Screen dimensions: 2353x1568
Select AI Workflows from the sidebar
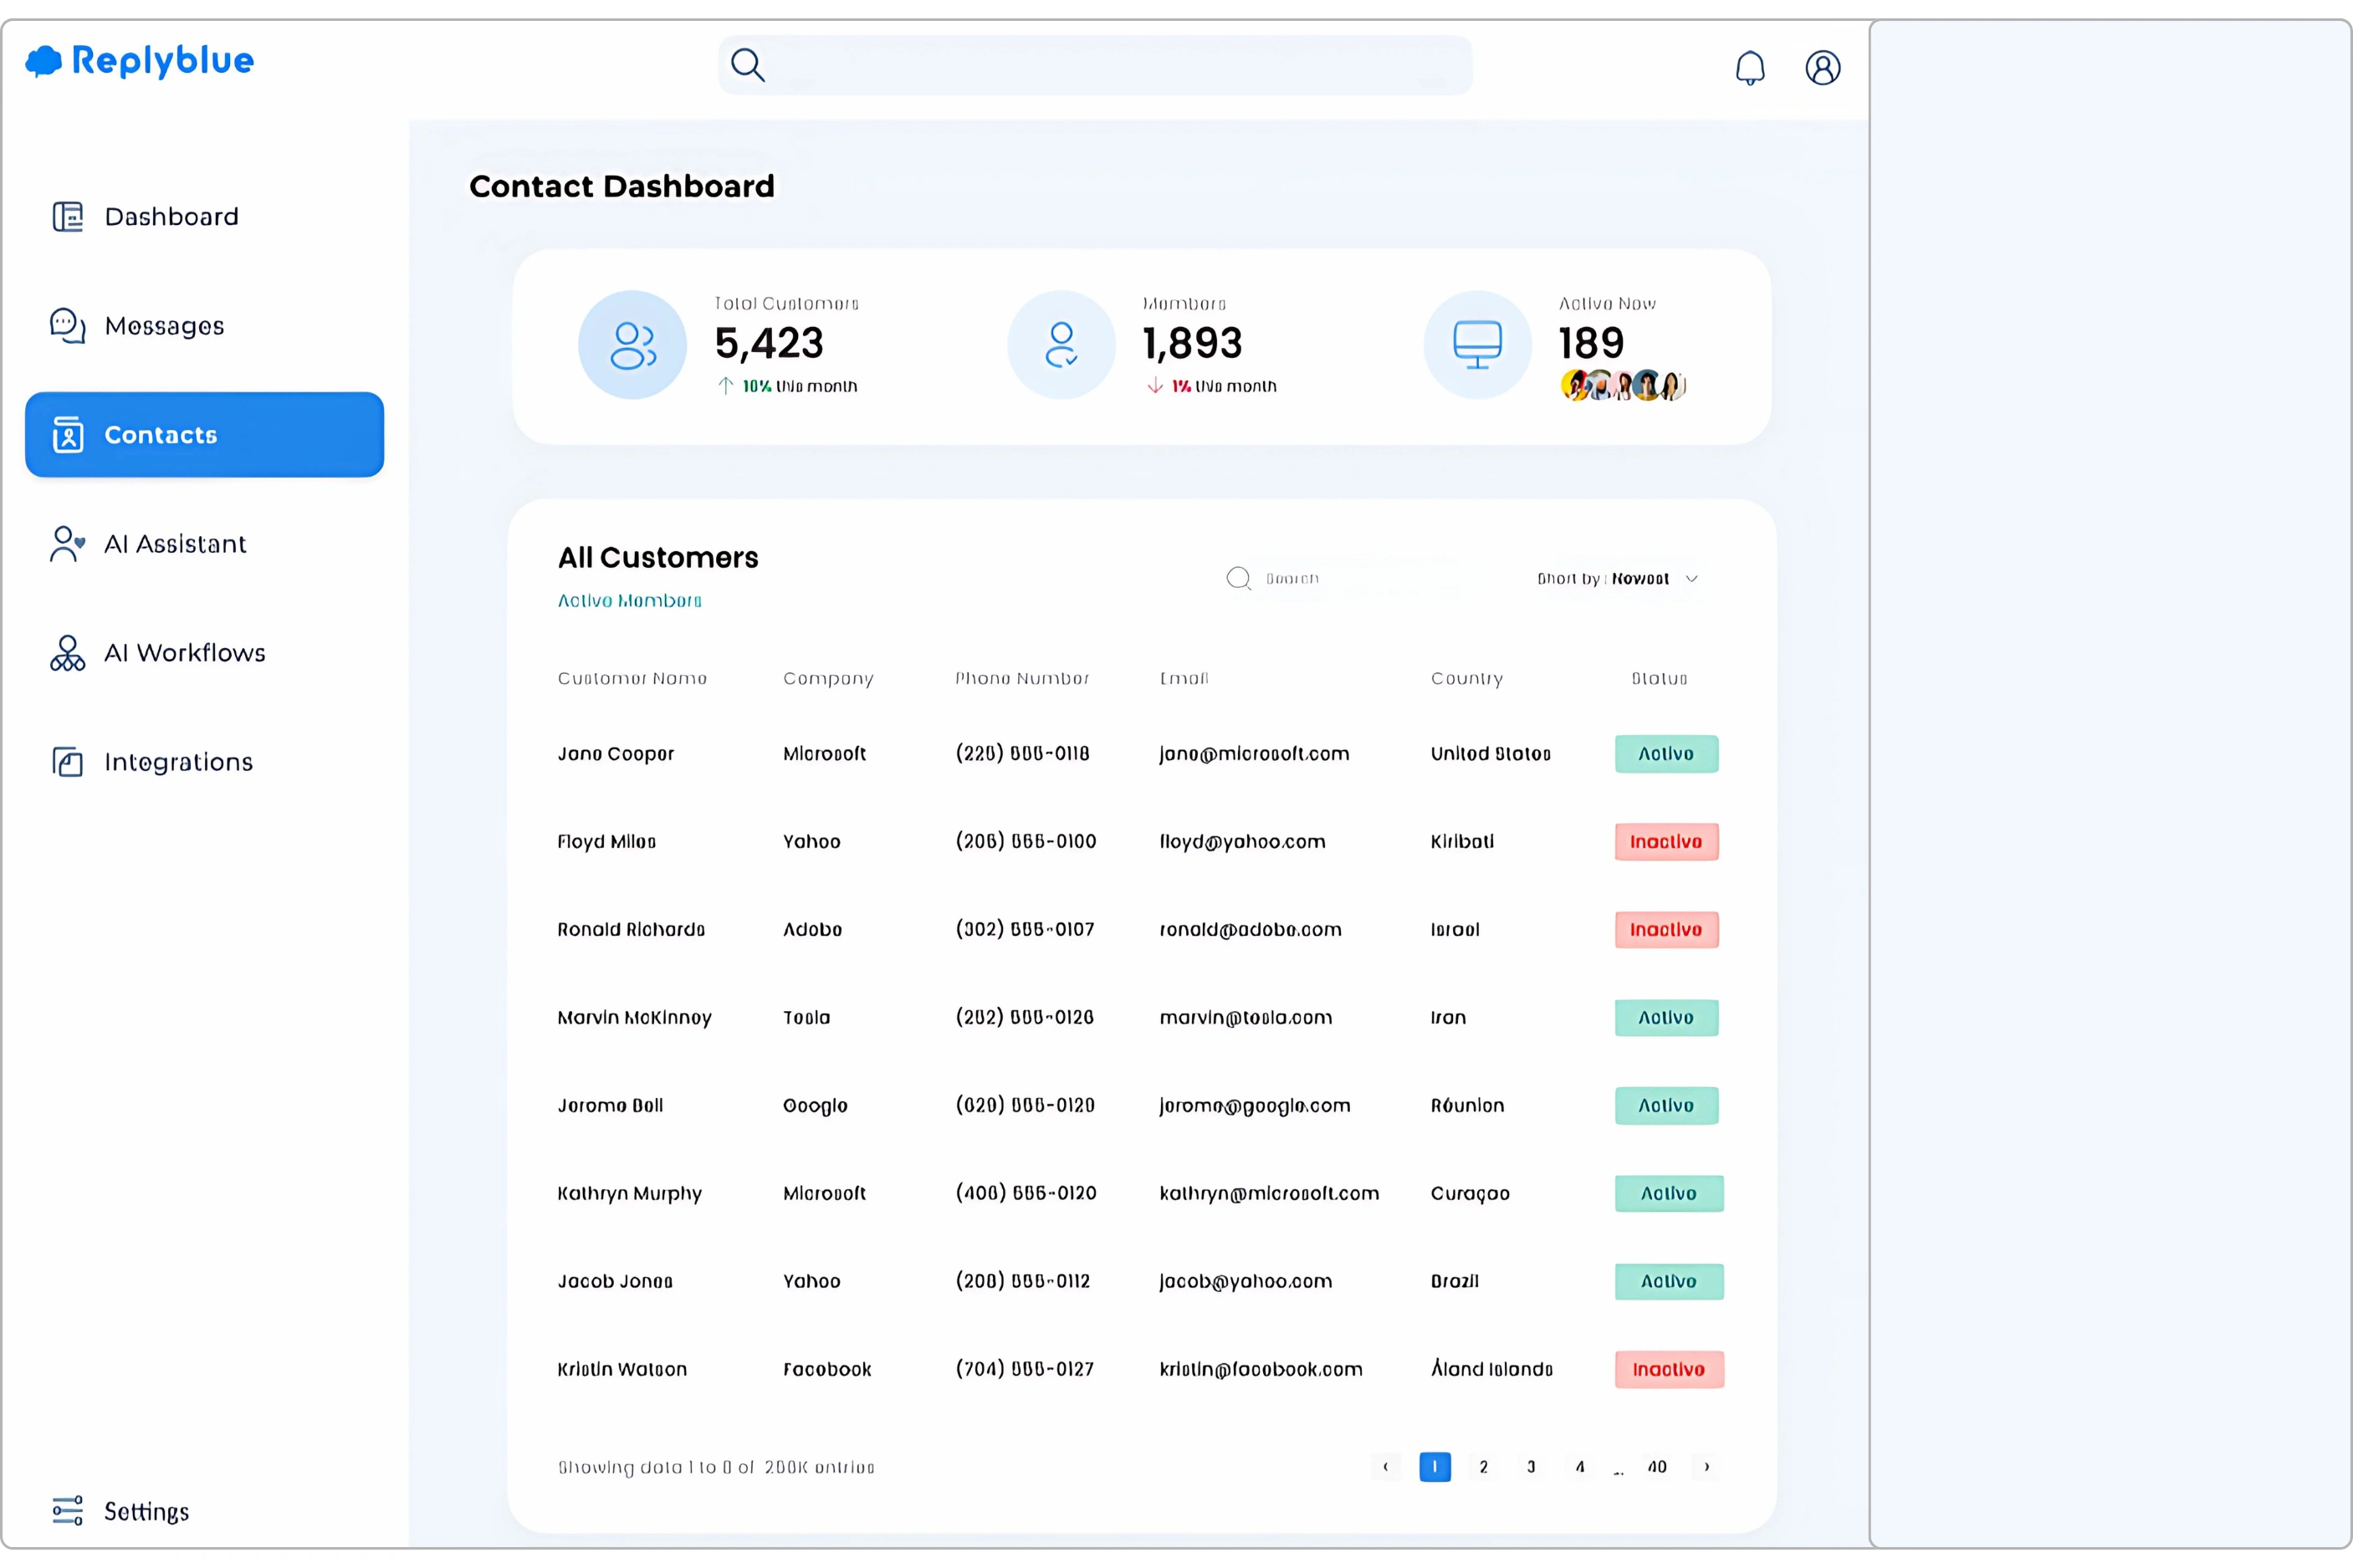184,653
